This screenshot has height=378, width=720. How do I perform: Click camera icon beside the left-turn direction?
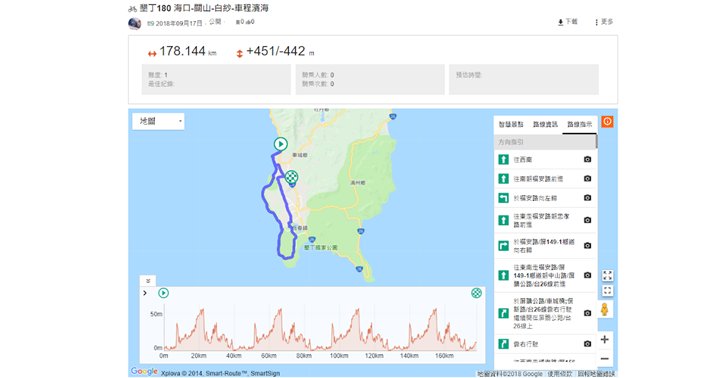coord(587,198)
